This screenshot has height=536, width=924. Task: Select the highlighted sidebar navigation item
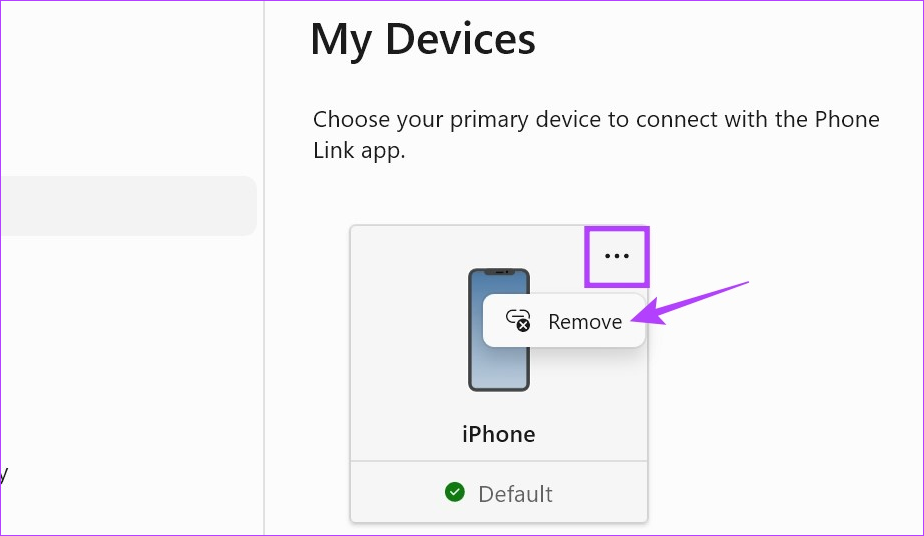pos(128,206)
